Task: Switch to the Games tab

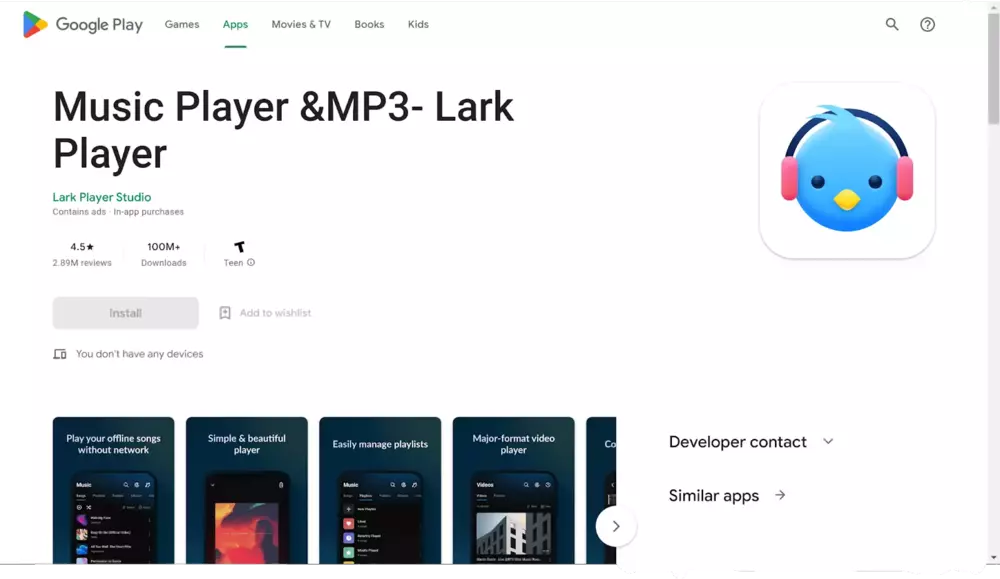Action: 182,24
